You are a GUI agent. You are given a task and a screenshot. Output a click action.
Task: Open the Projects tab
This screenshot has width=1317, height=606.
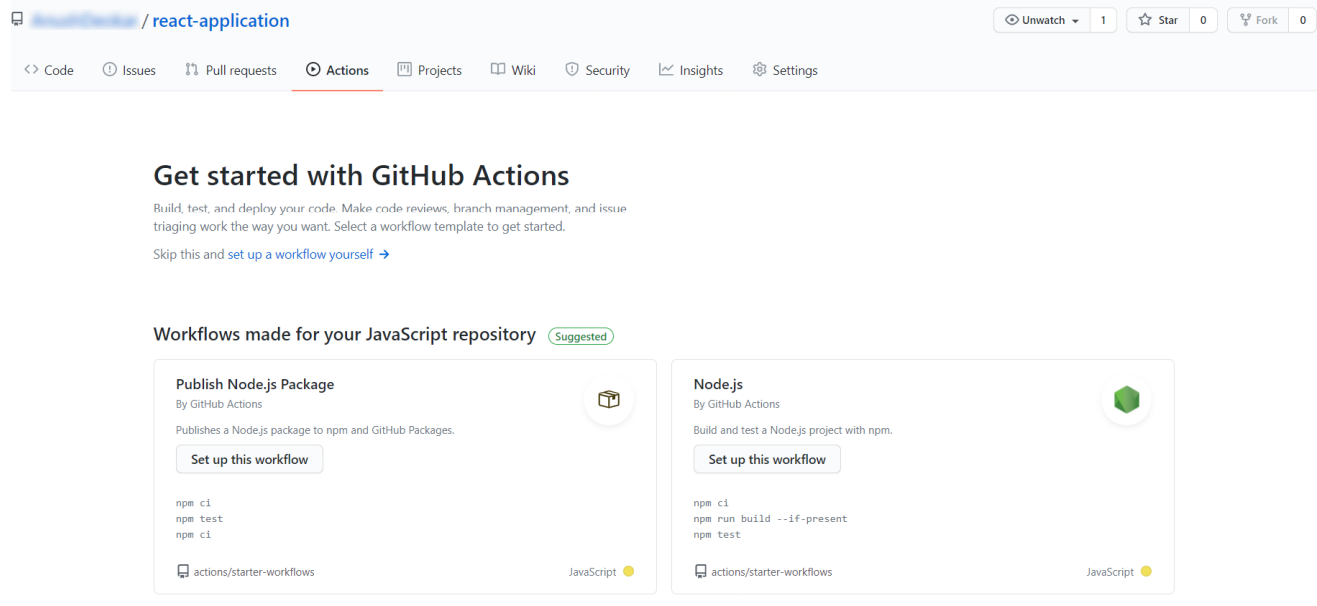(x=430, y=70)
